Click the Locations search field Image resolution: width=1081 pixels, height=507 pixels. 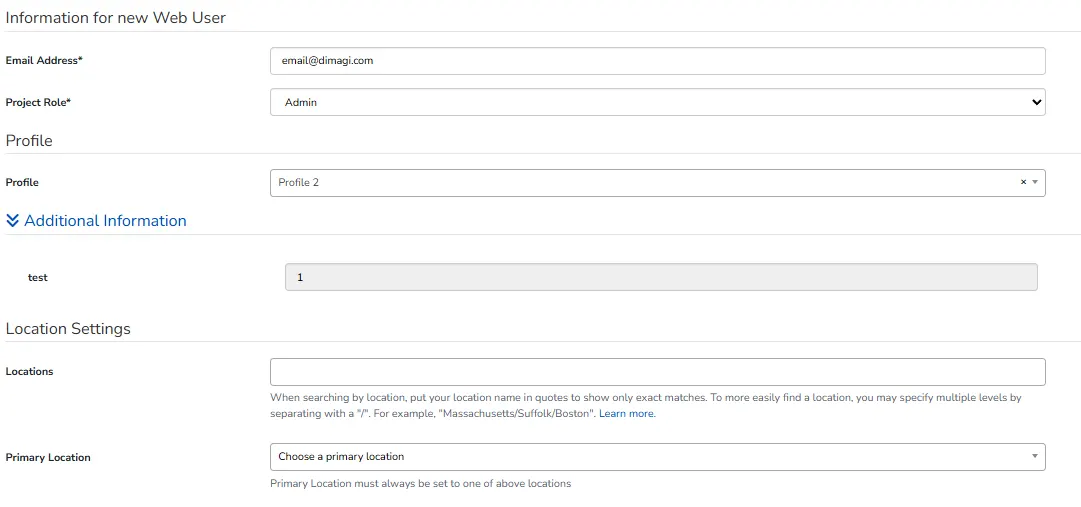(658, 372)
